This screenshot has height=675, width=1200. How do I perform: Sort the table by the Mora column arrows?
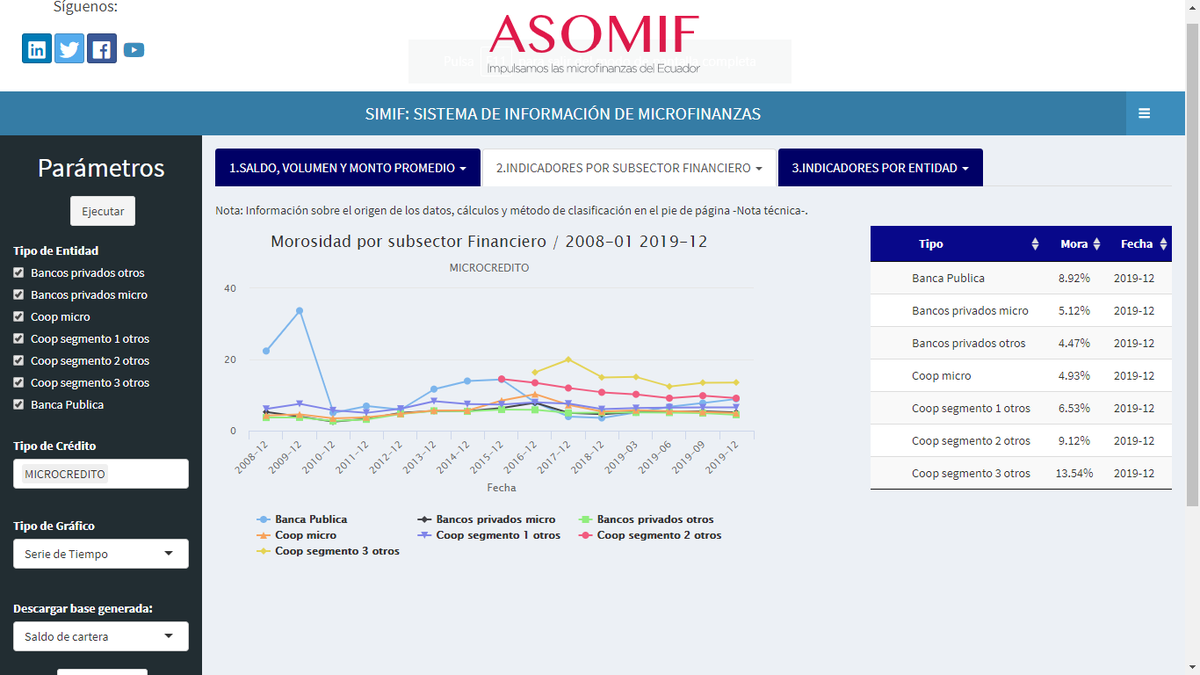click(1097, 244)
